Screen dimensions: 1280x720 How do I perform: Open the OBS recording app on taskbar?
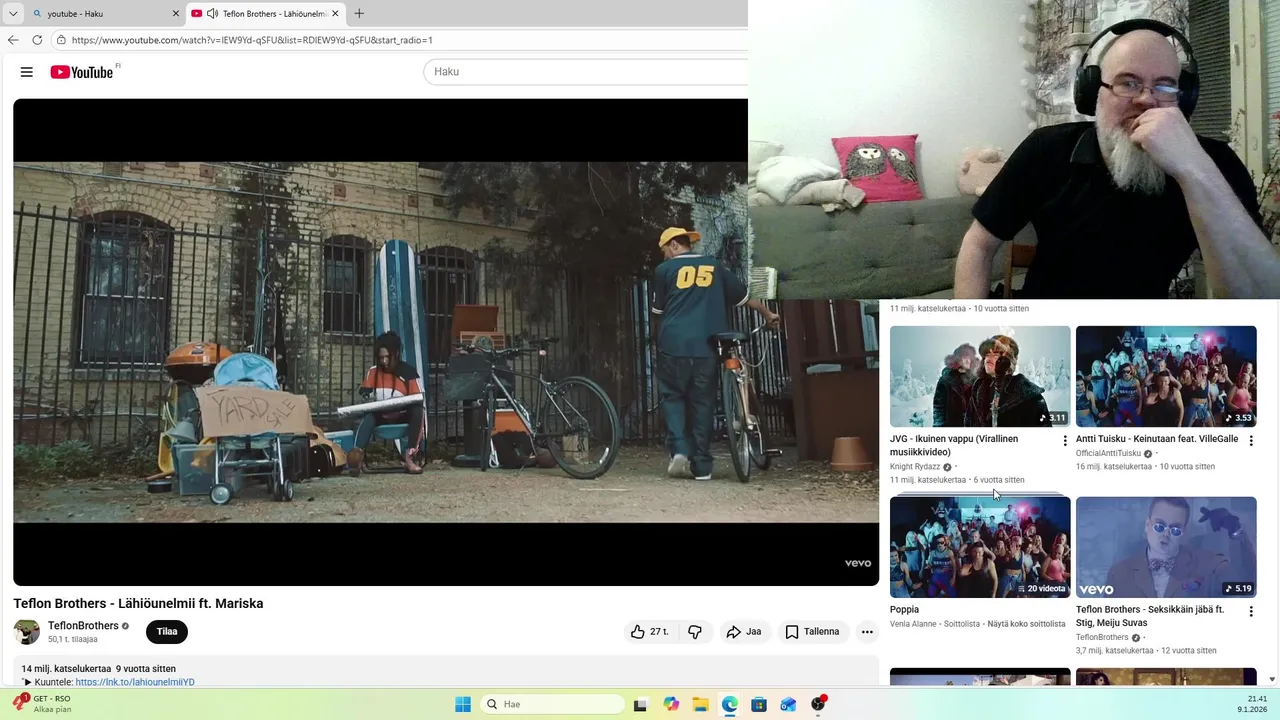[818, 704]
